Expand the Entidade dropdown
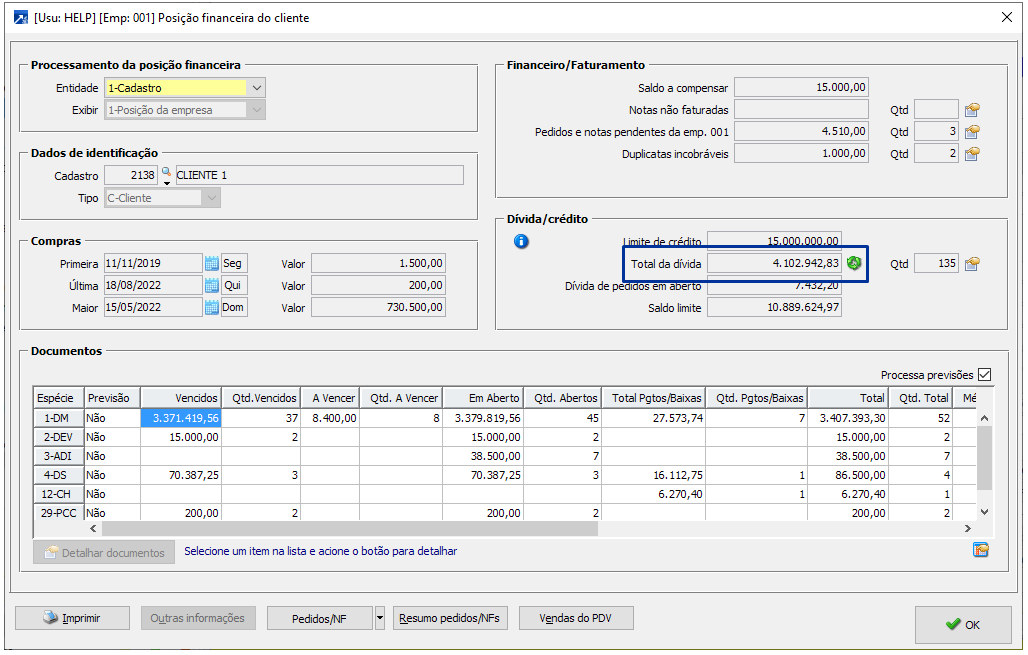Image resolution: width=1028 pixels, height=655 pixels. click(x=257, y=88)
